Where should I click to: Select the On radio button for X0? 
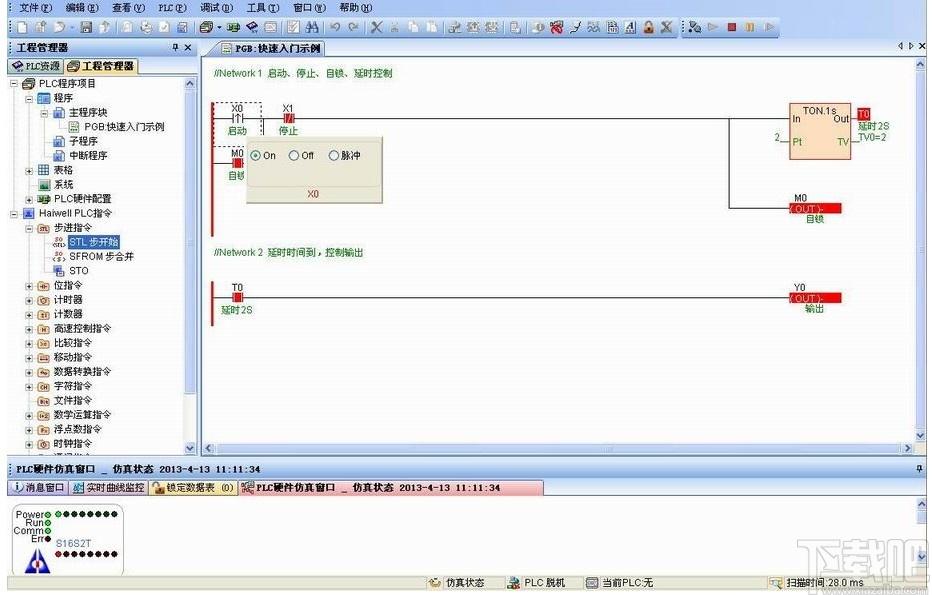[x=256, y=156]
